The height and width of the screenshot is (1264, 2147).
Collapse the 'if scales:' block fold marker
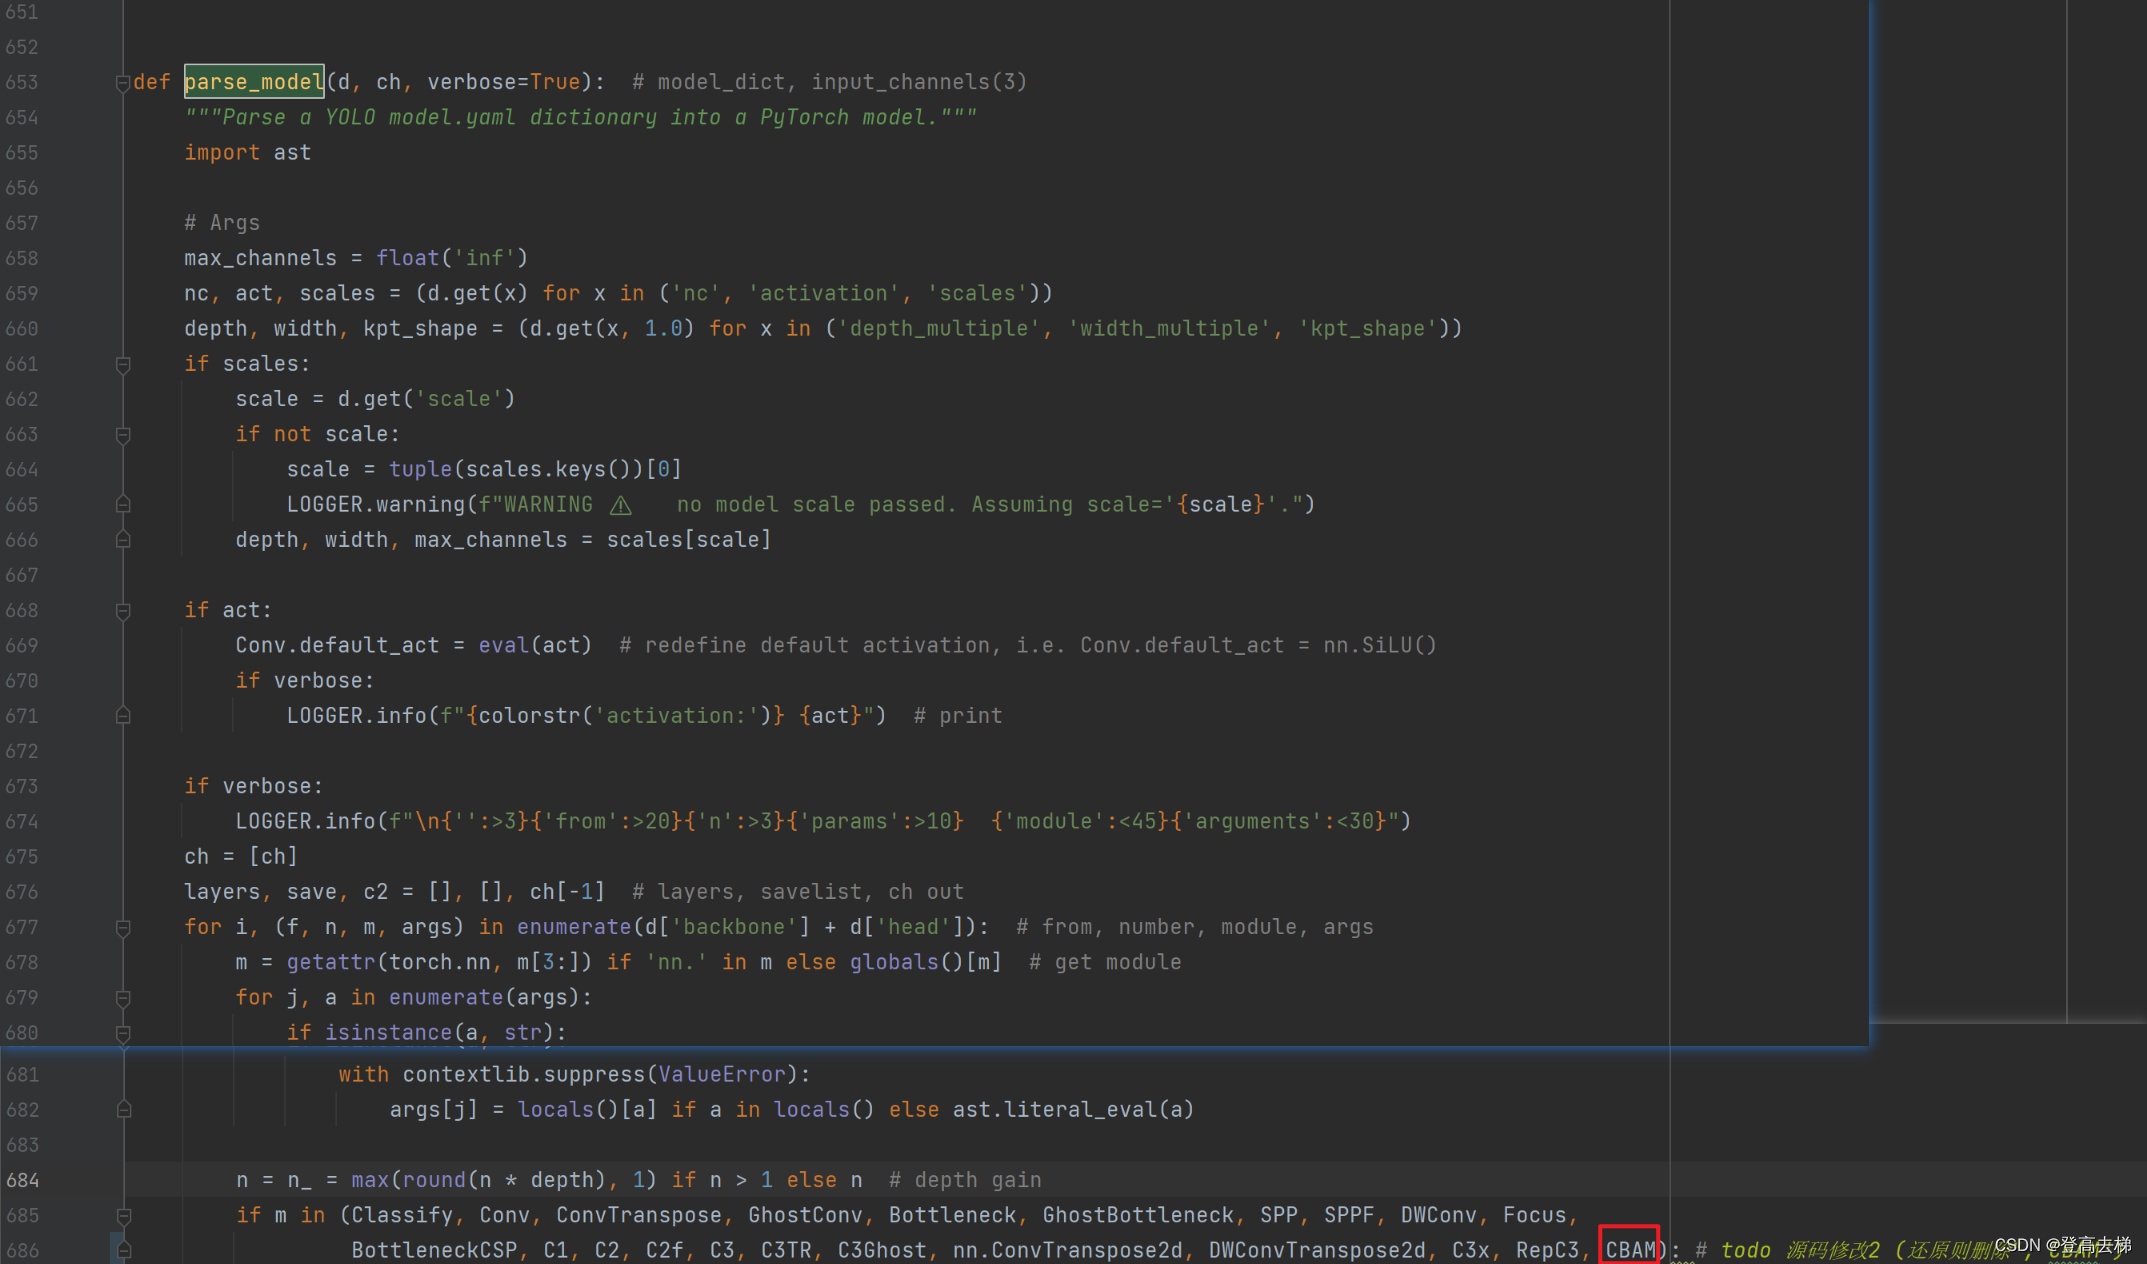pyautogui.click(x=123, y=364)
